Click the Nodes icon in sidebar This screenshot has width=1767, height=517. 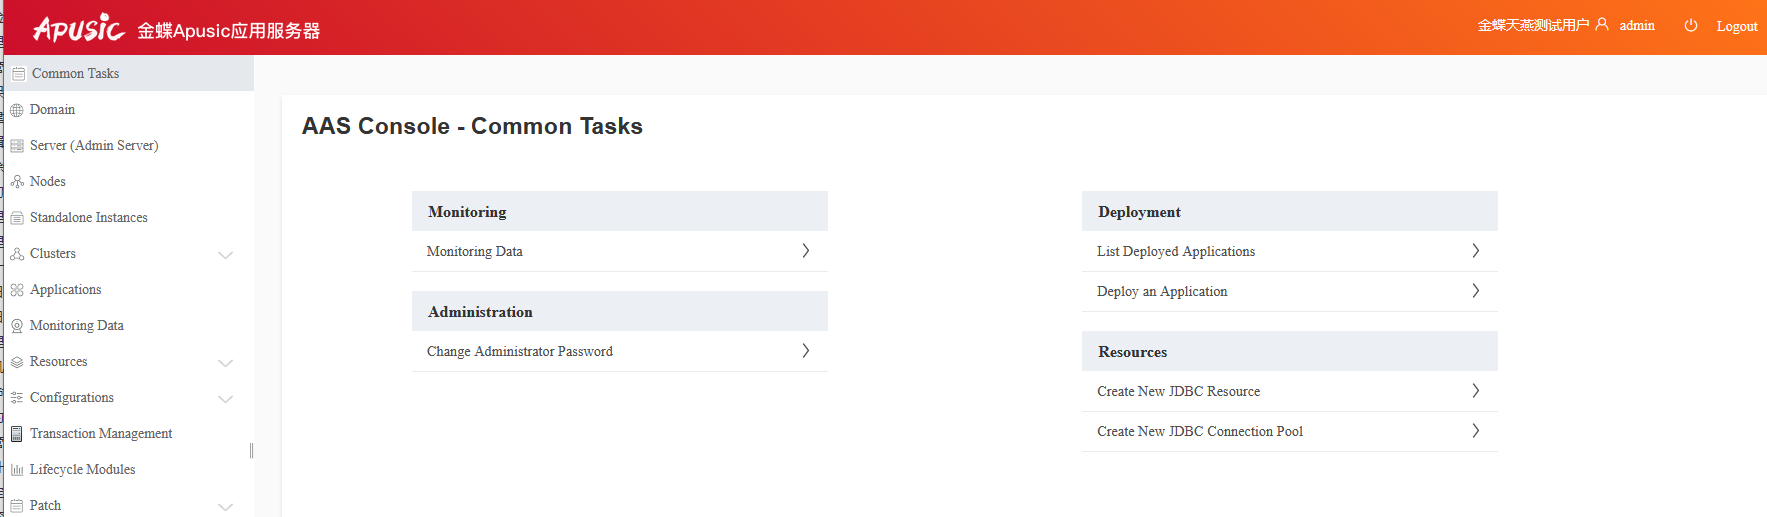coord(17,182)
